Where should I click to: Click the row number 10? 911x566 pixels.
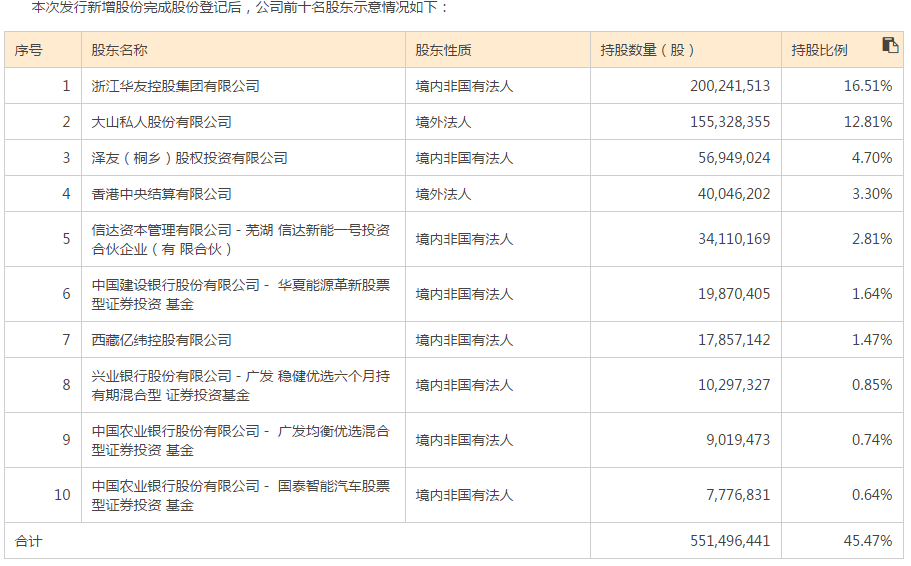coord(62,495)
